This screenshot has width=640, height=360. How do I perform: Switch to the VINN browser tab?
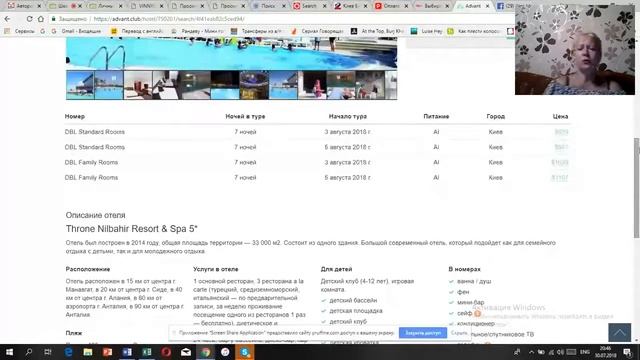(146, 6)
